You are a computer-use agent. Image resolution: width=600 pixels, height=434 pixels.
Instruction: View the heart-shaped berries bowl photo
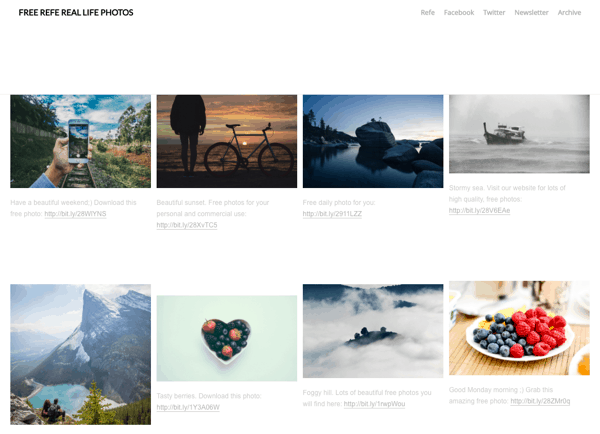pyautogui.click(x=227, y=338)
